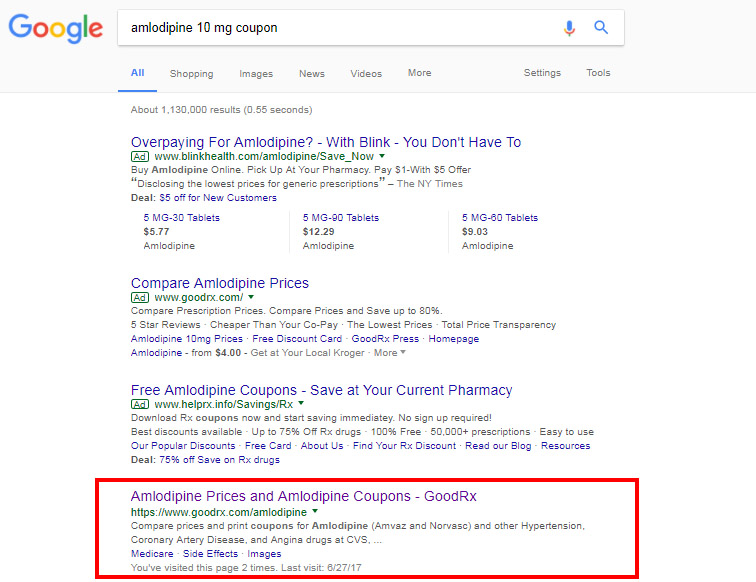Open the Overpaying For Amlodipine Blink ad
Viewport: 756px width, 582px height.
326,142
